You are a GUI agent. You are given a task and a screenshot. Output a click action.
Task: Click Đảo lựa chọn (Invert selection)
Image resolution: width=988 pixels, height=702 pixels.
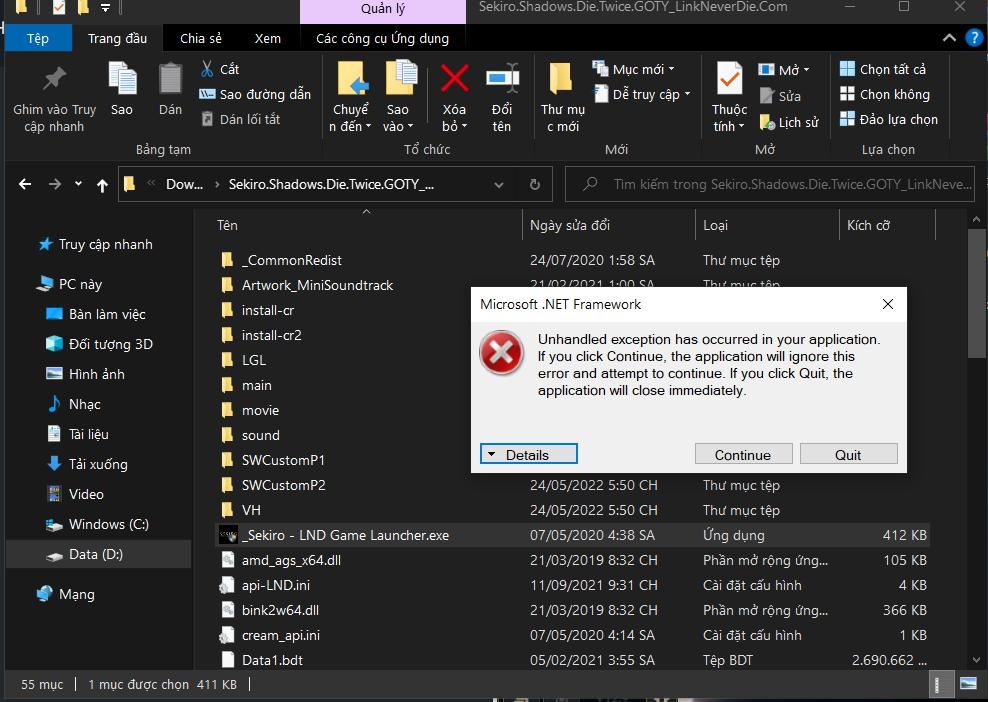pos(889,120)
